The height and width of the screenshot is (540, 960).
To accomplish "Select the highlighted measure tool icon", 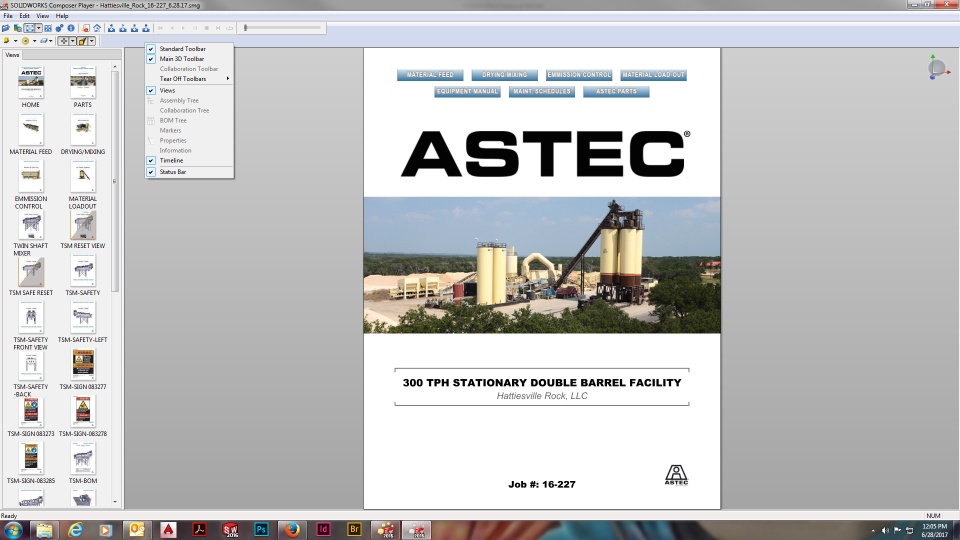I will point(82,40).
